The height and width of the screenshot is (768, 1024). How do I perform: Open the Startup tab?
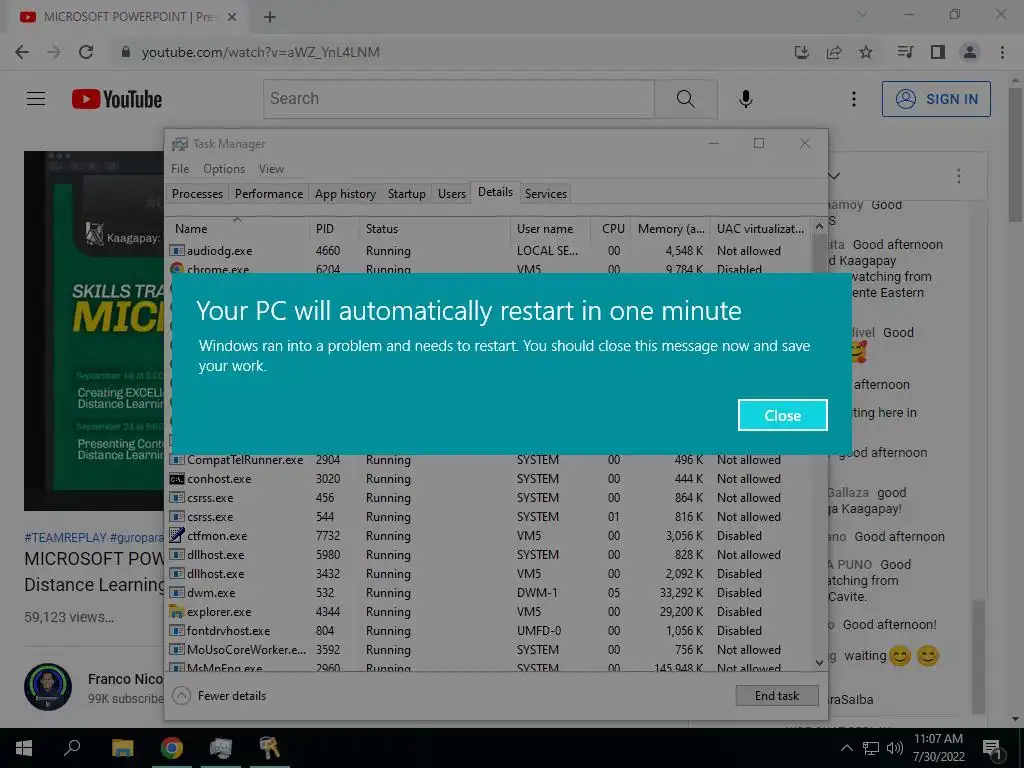pyautogui.click(x=406, y=194)
